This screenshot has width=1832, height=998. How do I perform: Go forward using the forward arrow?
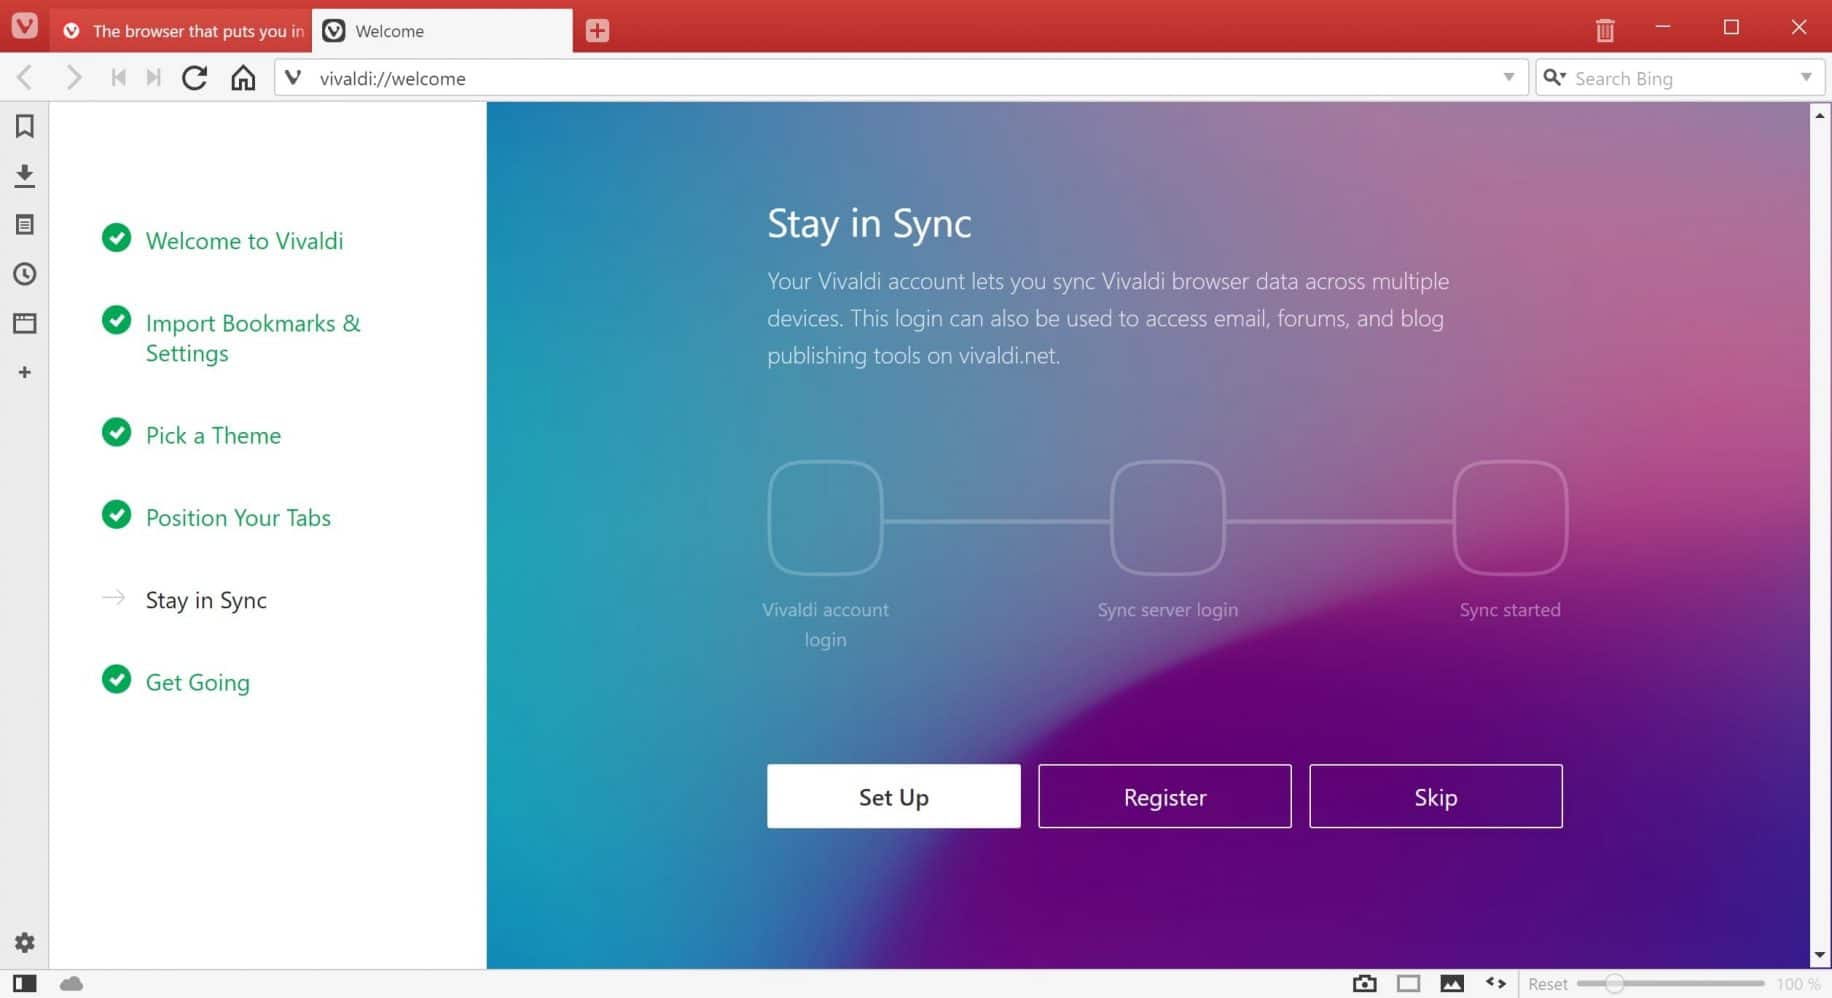tap(73, 78)
